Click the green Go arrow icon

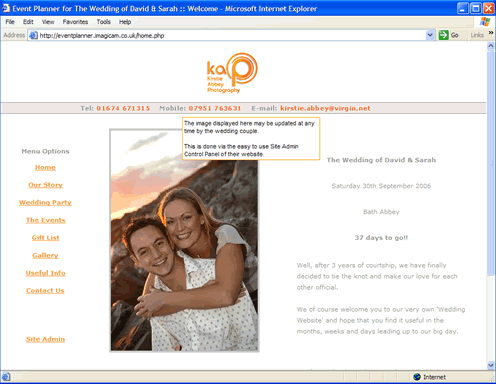443,35
